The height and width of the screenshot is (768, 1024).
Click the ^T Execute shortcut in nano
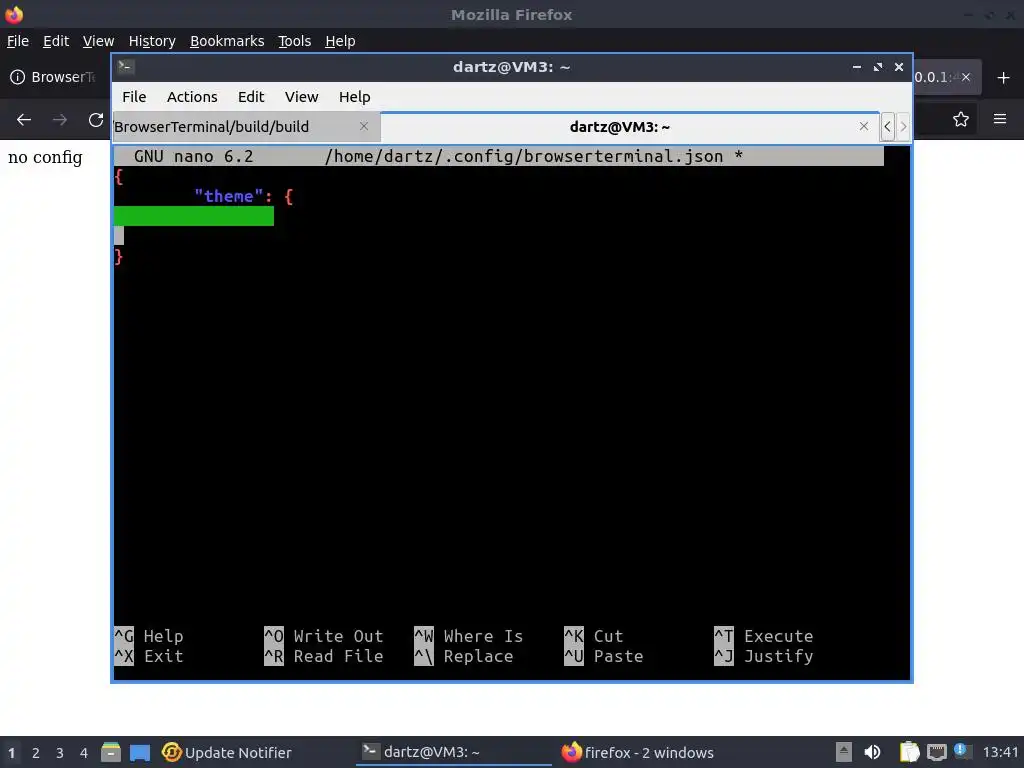click(764, 636)
